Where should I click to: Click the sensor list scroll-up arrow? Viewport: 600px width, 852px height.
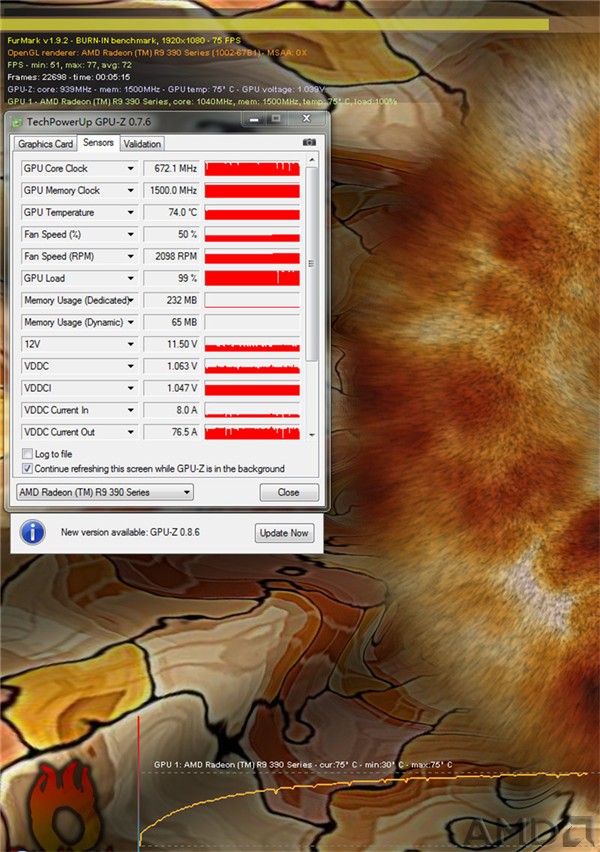click(x=311, y=160)
